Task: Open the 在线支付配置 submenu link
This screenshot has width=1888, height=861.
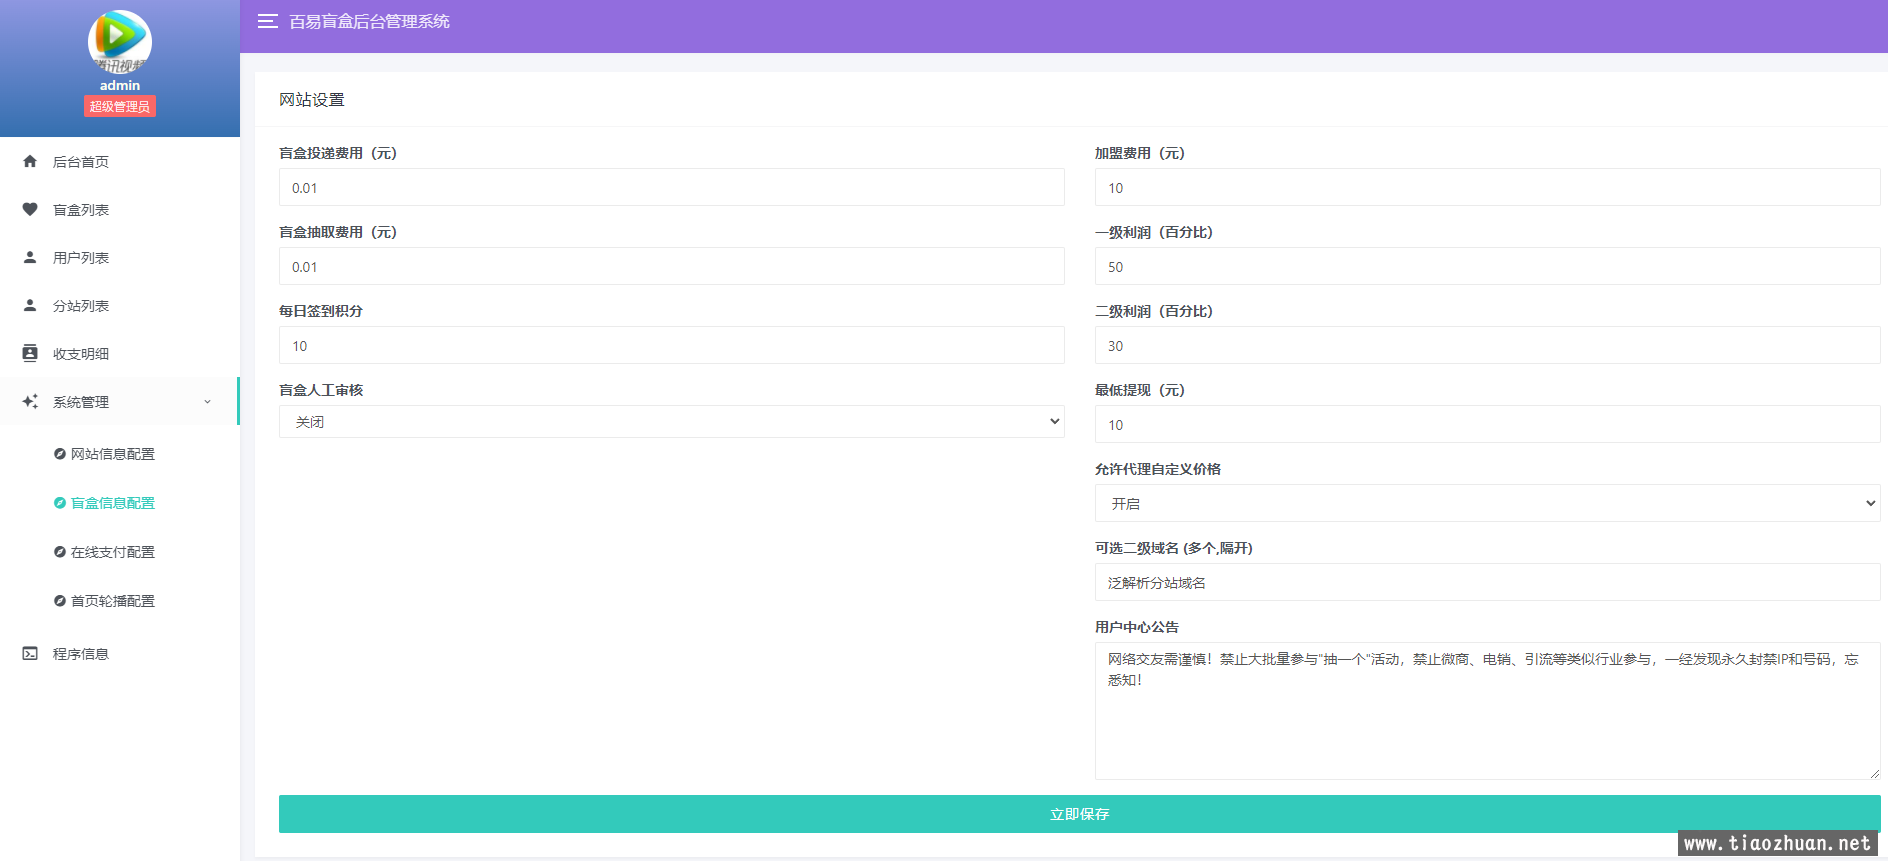Action: [x=112, y=552]
